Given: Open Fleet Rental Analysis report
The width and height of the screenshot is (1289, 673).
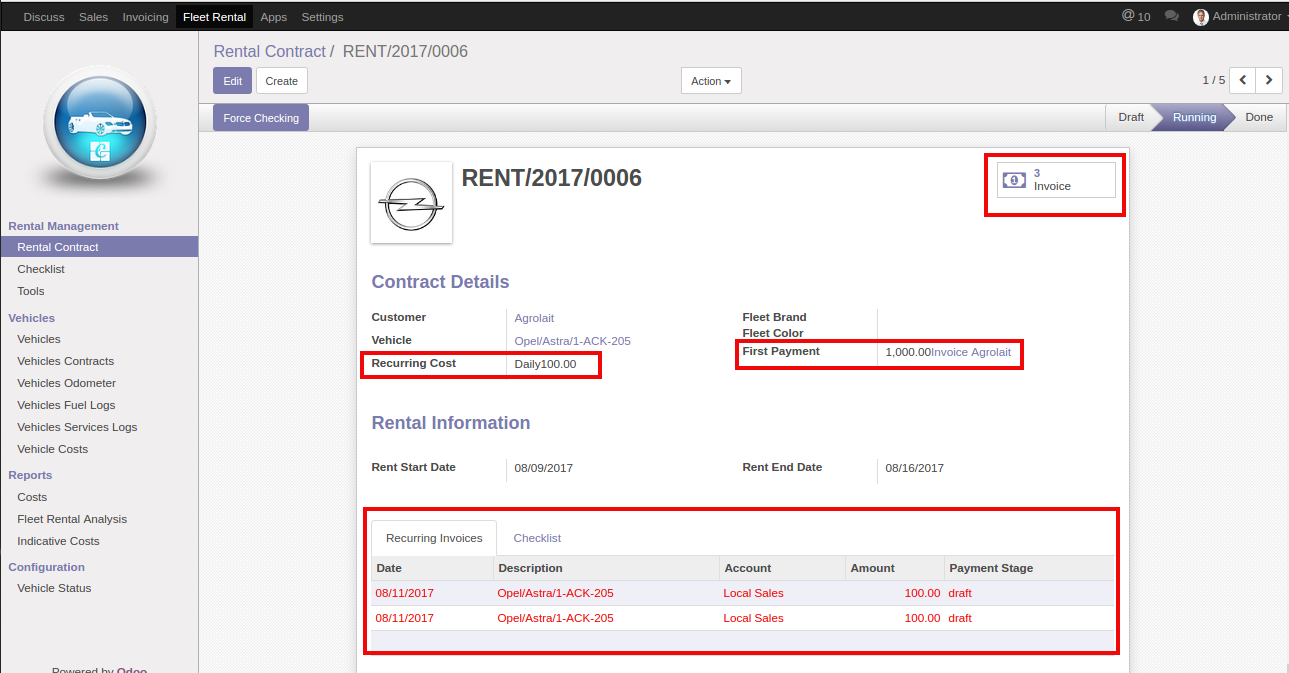Looking at the screenshot, I should point(72,519).
